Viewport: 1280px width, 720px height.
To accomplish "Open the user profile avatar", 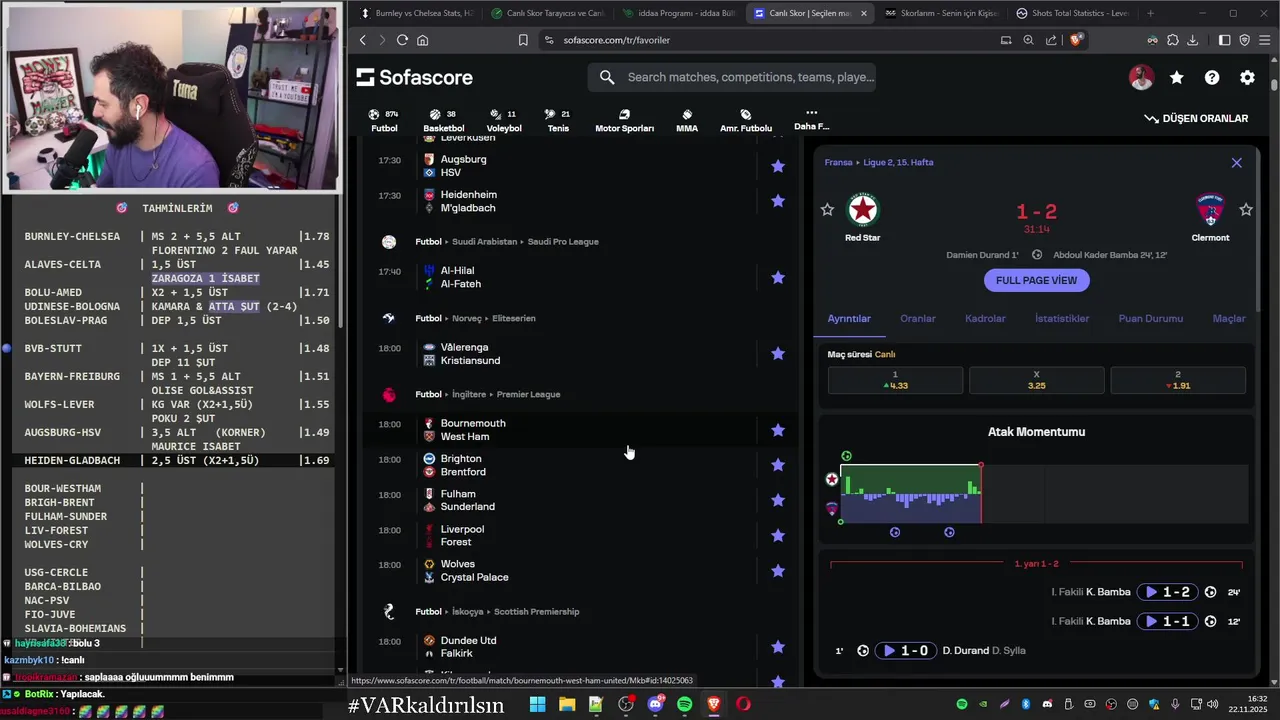I will [x=1141, y=77].
